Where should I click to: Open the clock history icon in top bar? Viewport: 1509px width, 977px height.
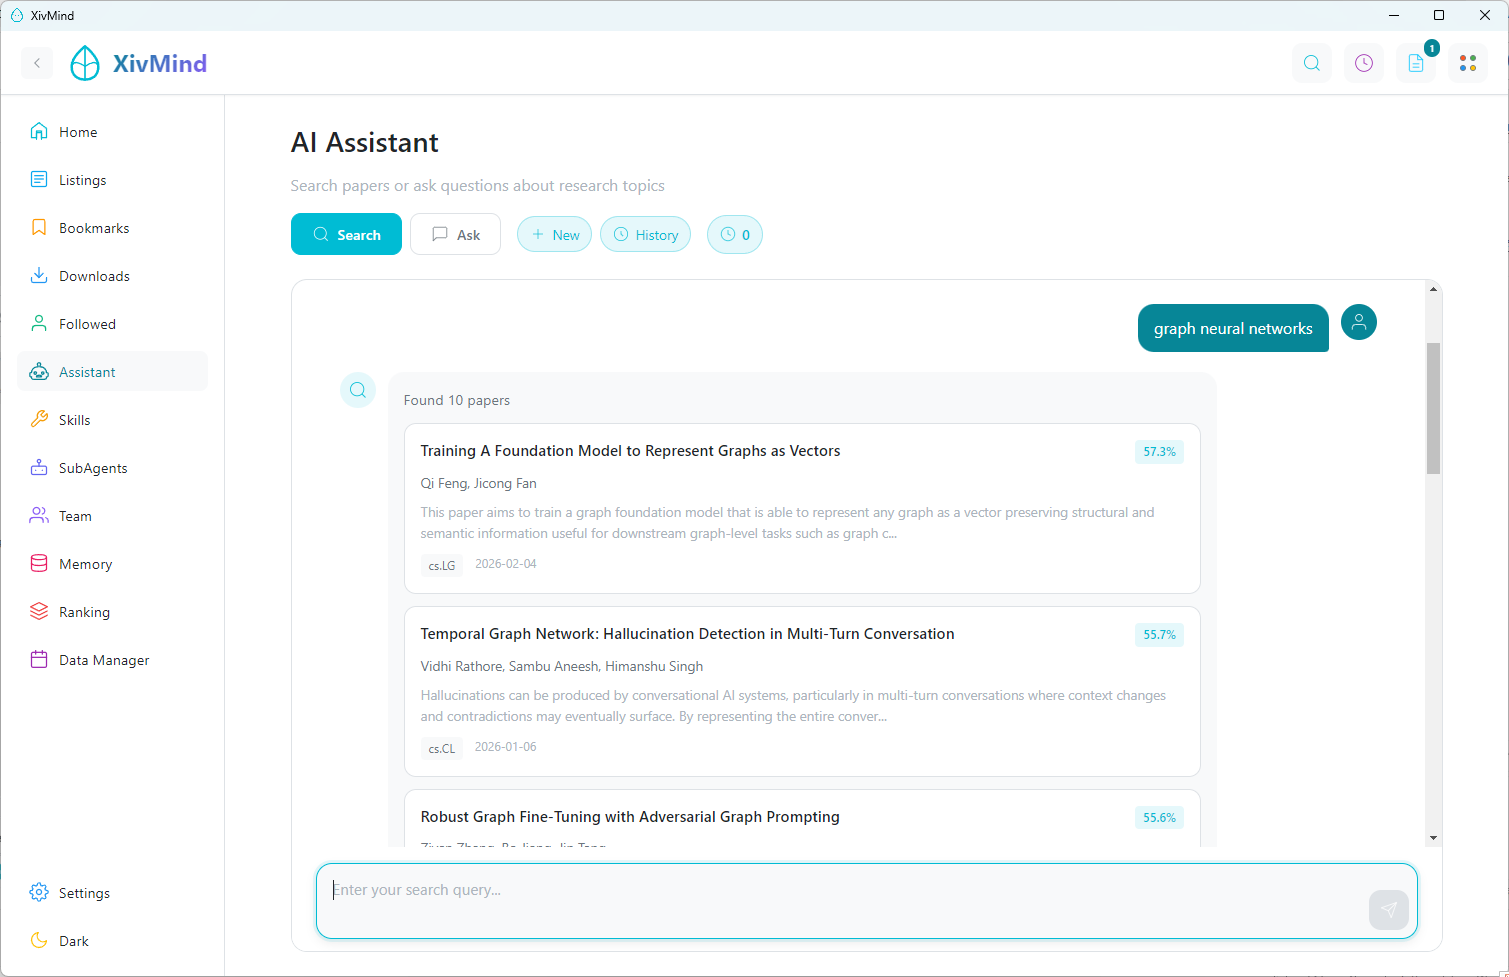click(1364, 63)
